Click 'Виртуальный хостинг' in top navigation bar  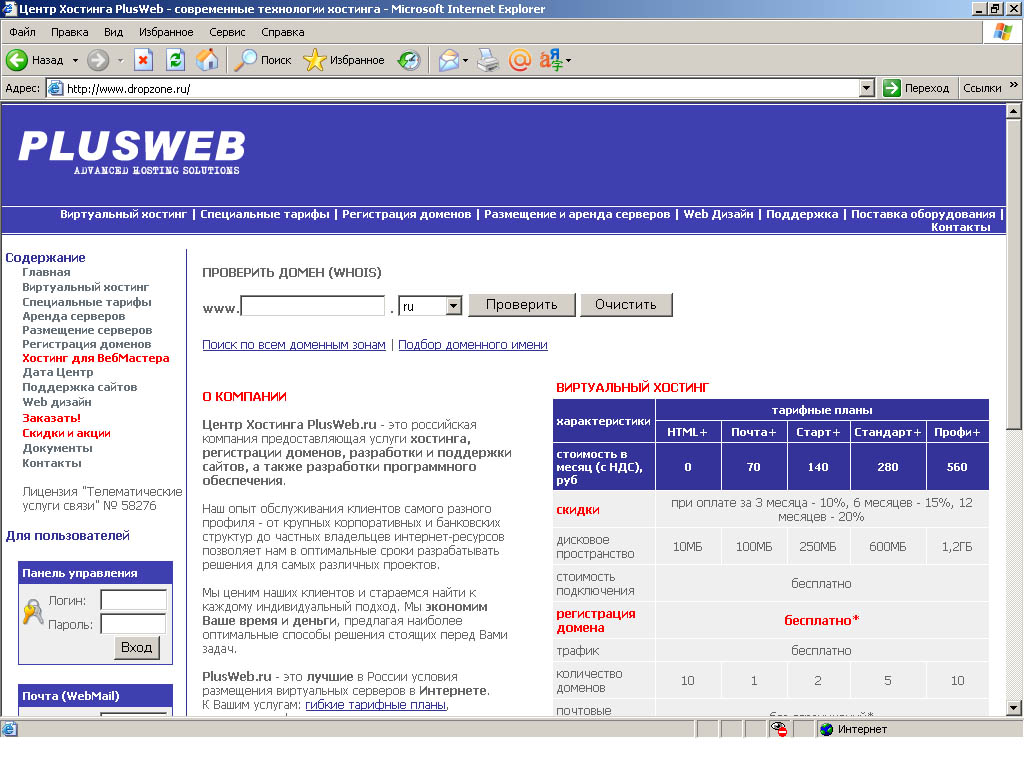click(123, 214)
